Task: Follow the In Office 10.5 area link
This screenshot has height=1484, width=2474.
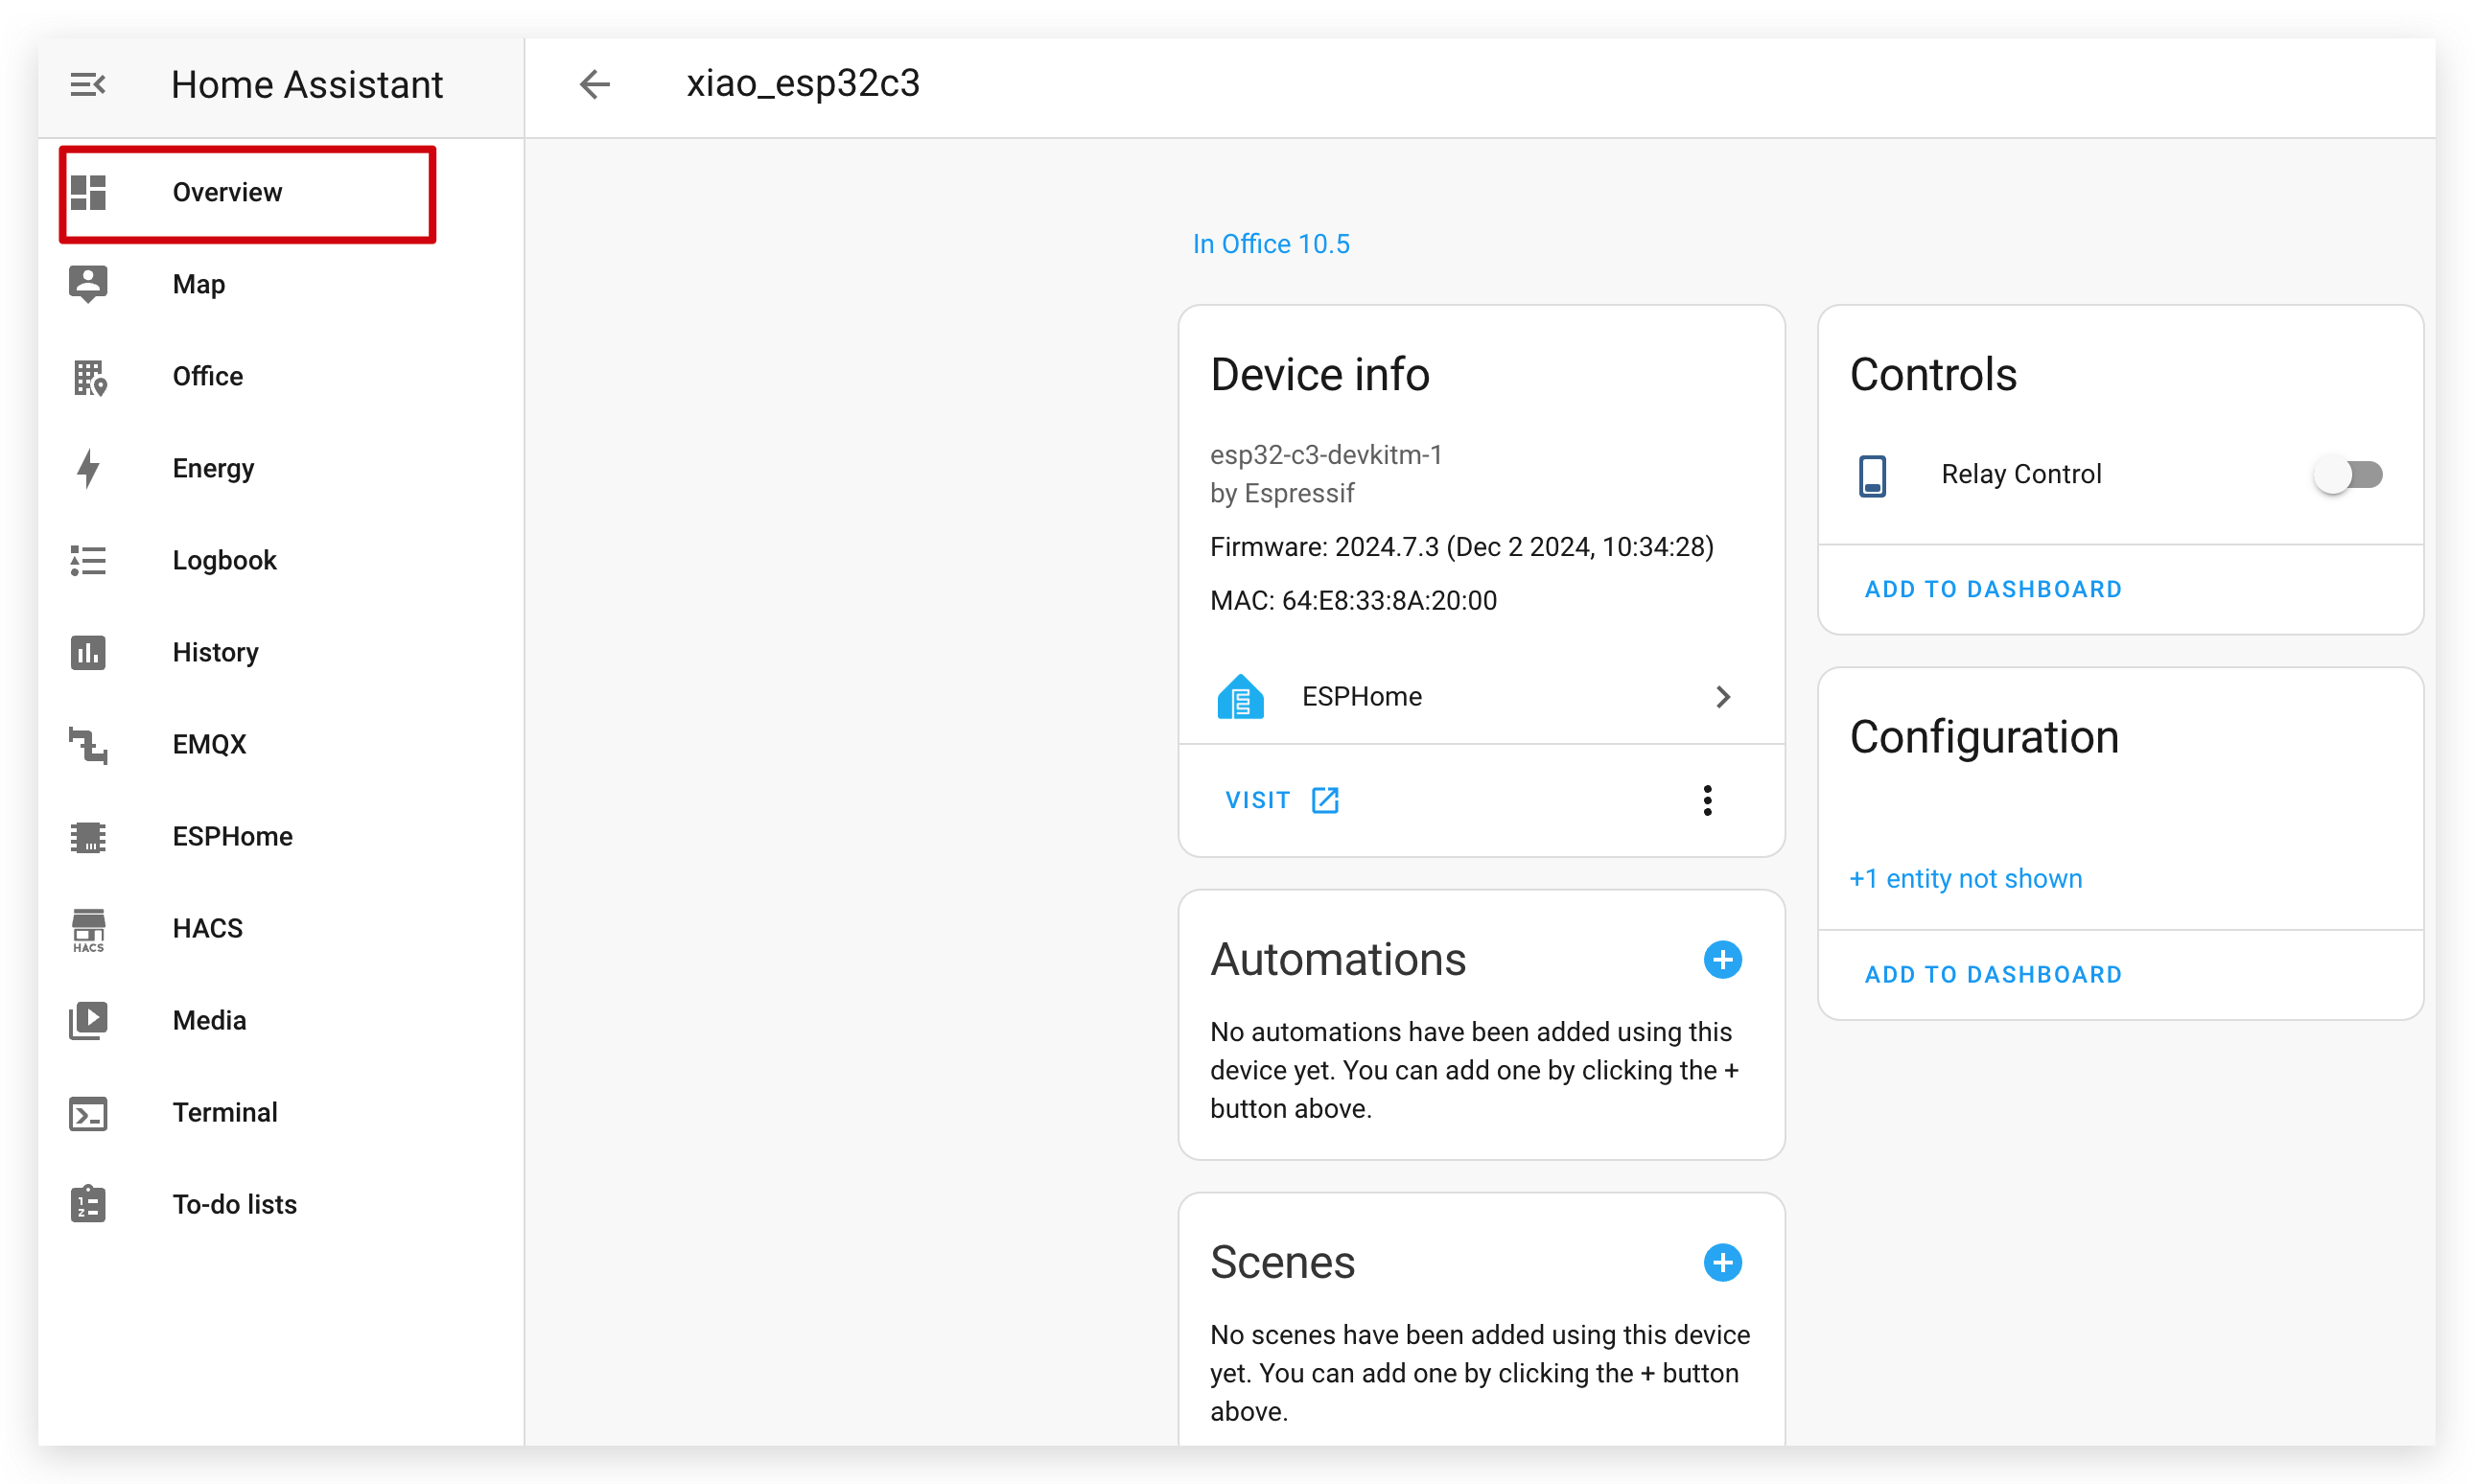Action: (1271, 244)
